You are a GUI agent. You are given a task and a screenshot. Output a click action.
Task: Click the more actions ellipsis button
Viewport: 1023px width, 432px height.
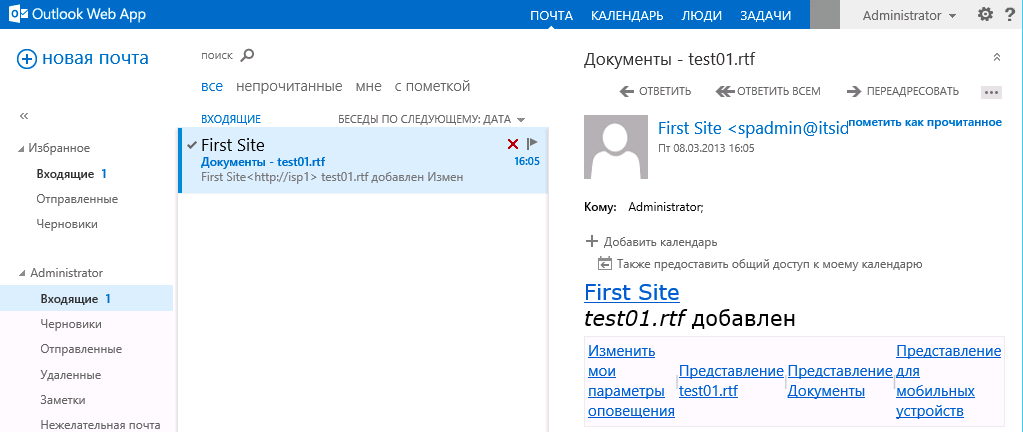pos(991,92)
